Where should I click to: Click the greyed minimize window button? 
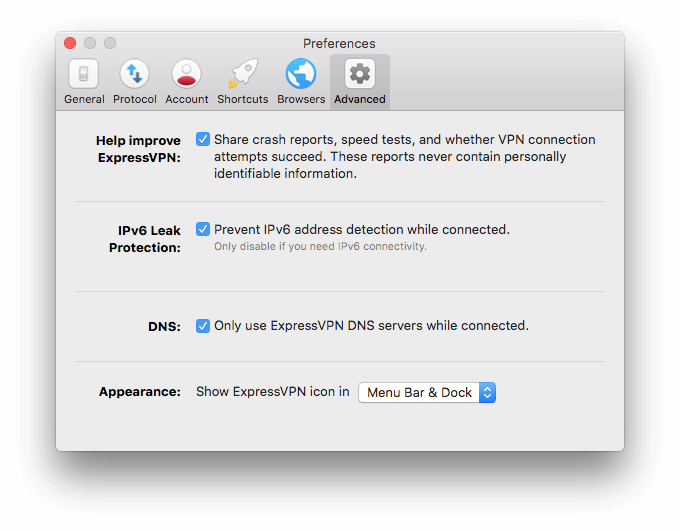pyautogui.click(x=90, y=43)
